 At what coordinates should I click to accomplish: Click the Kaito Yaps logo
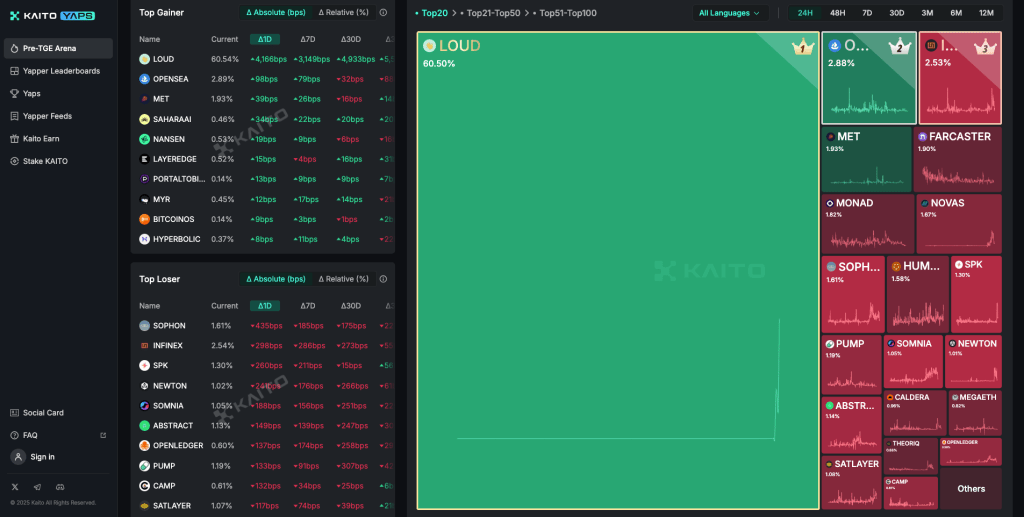click(x=52, y=16)
